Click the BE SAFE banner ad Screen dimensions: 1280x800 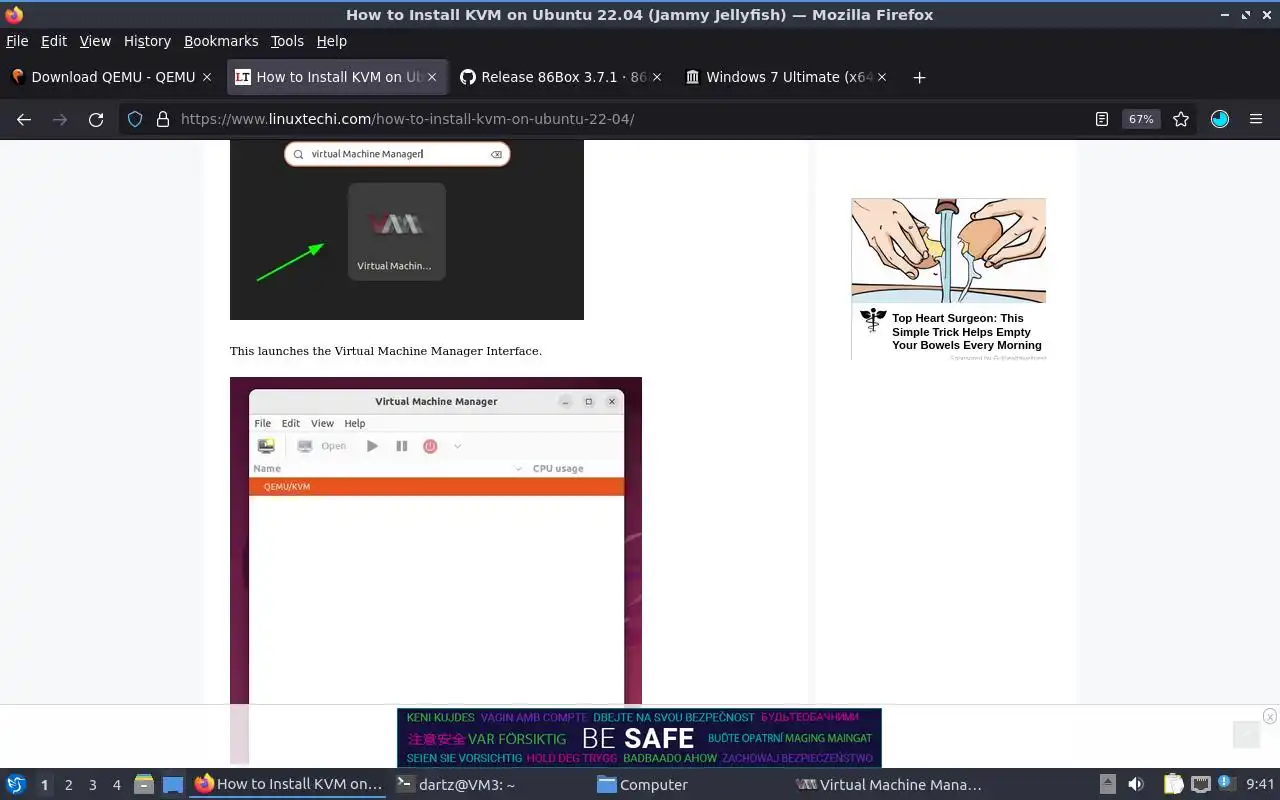pos(639,738)
